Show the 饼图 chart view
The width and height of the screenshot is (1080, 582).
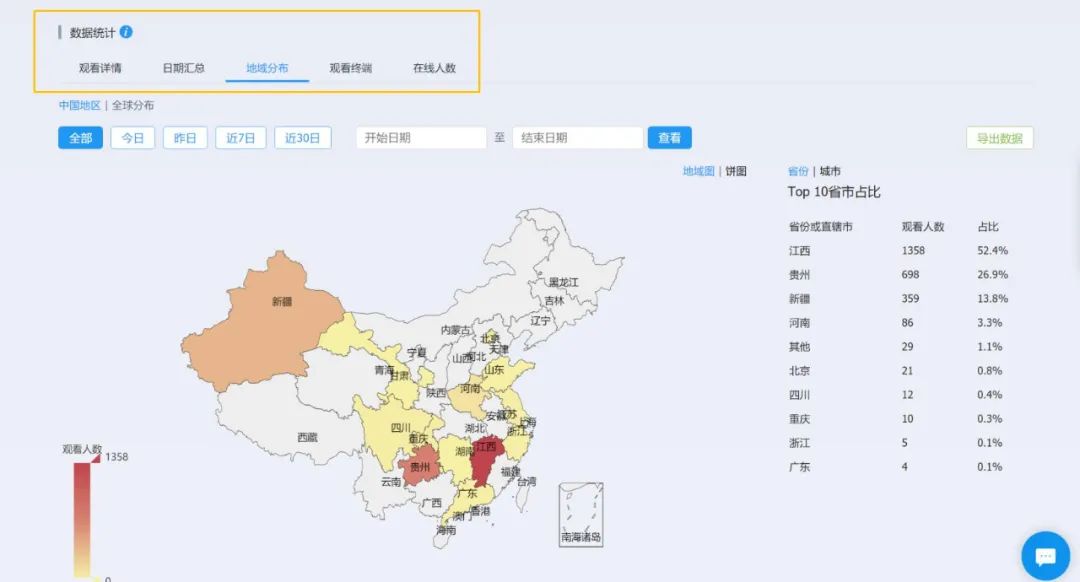click(x=736, y=171)
